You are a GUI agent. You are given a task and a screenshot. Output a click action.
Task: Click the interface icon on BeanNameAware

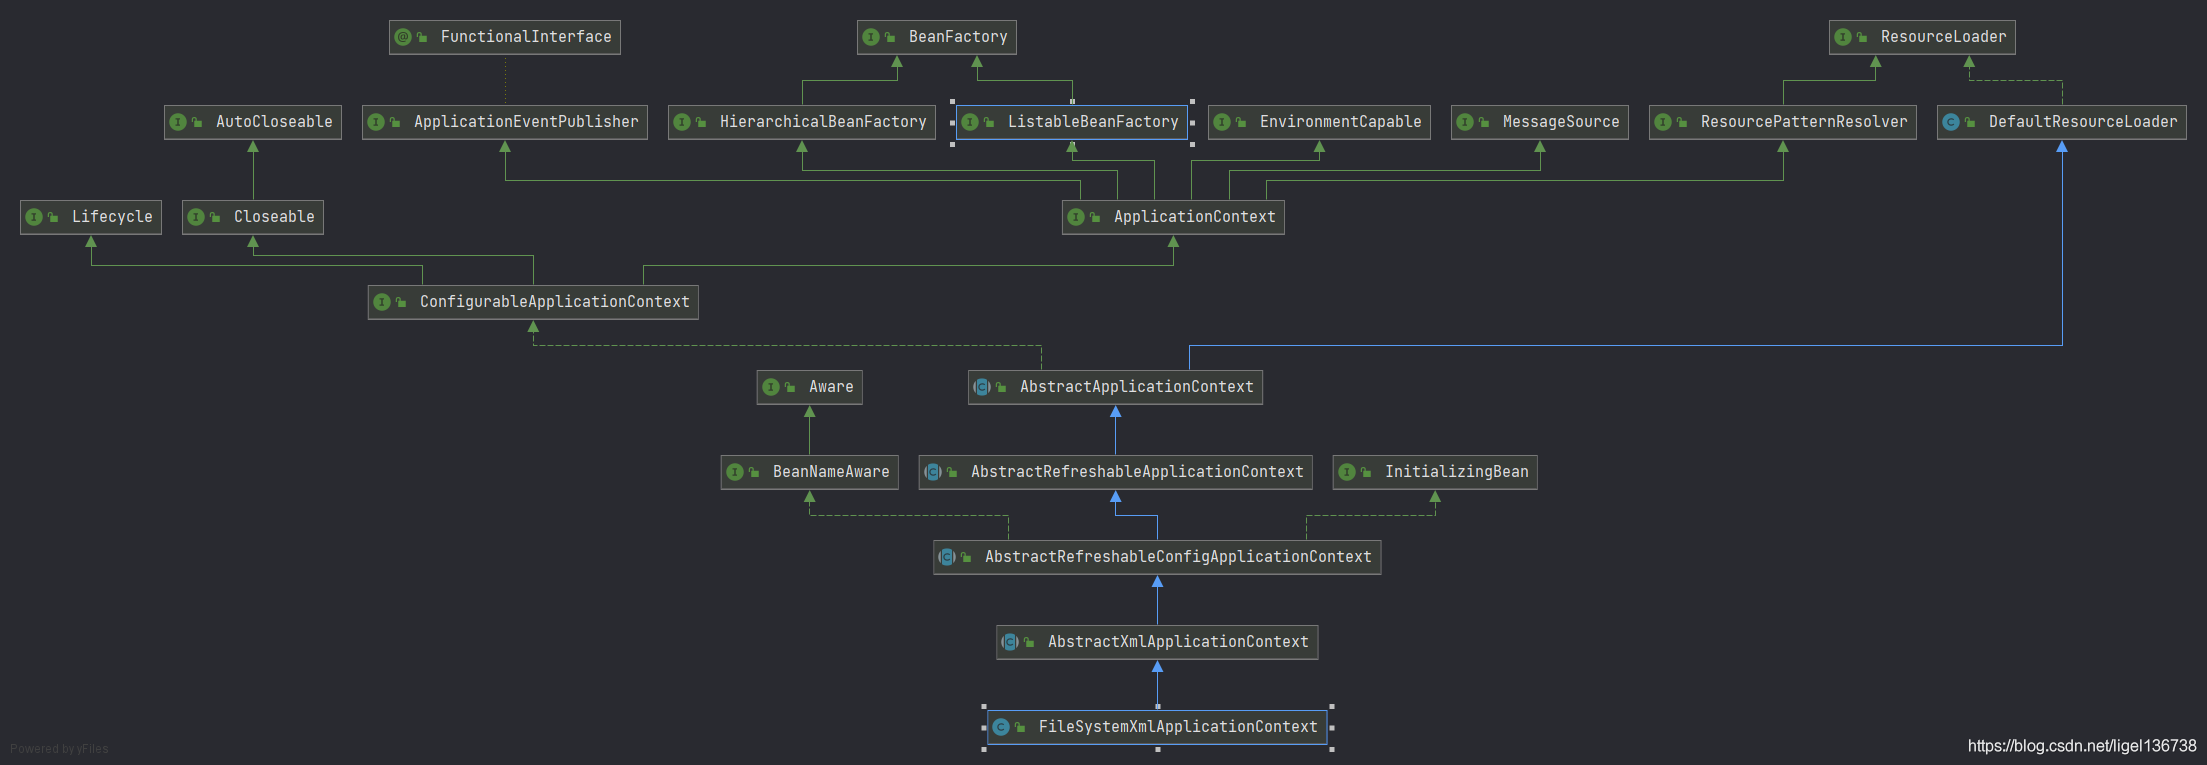tap(735, 472)
